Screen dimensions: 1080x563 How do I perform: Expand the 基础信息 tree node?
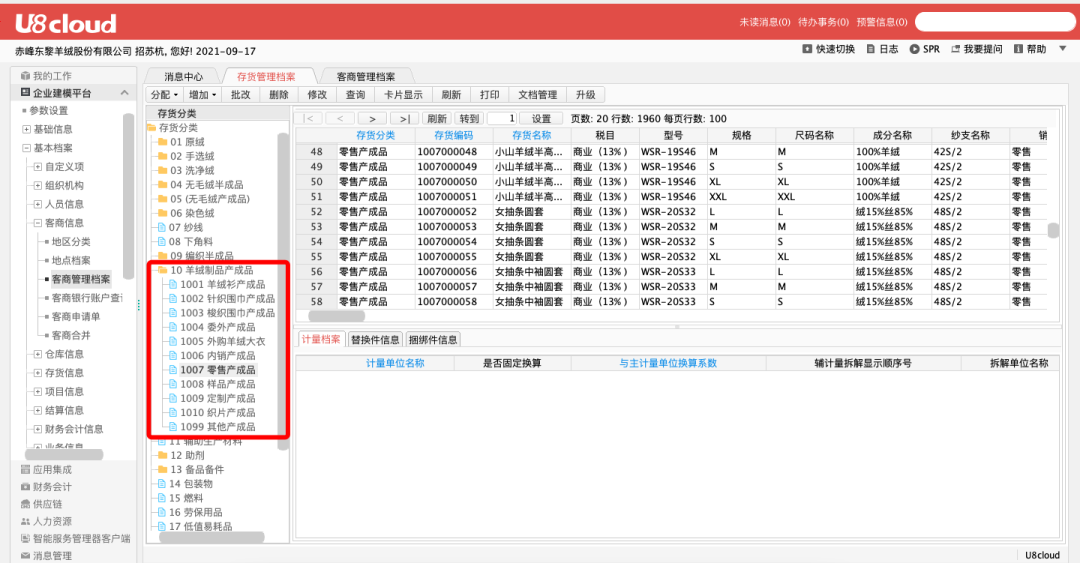point(26,129)
